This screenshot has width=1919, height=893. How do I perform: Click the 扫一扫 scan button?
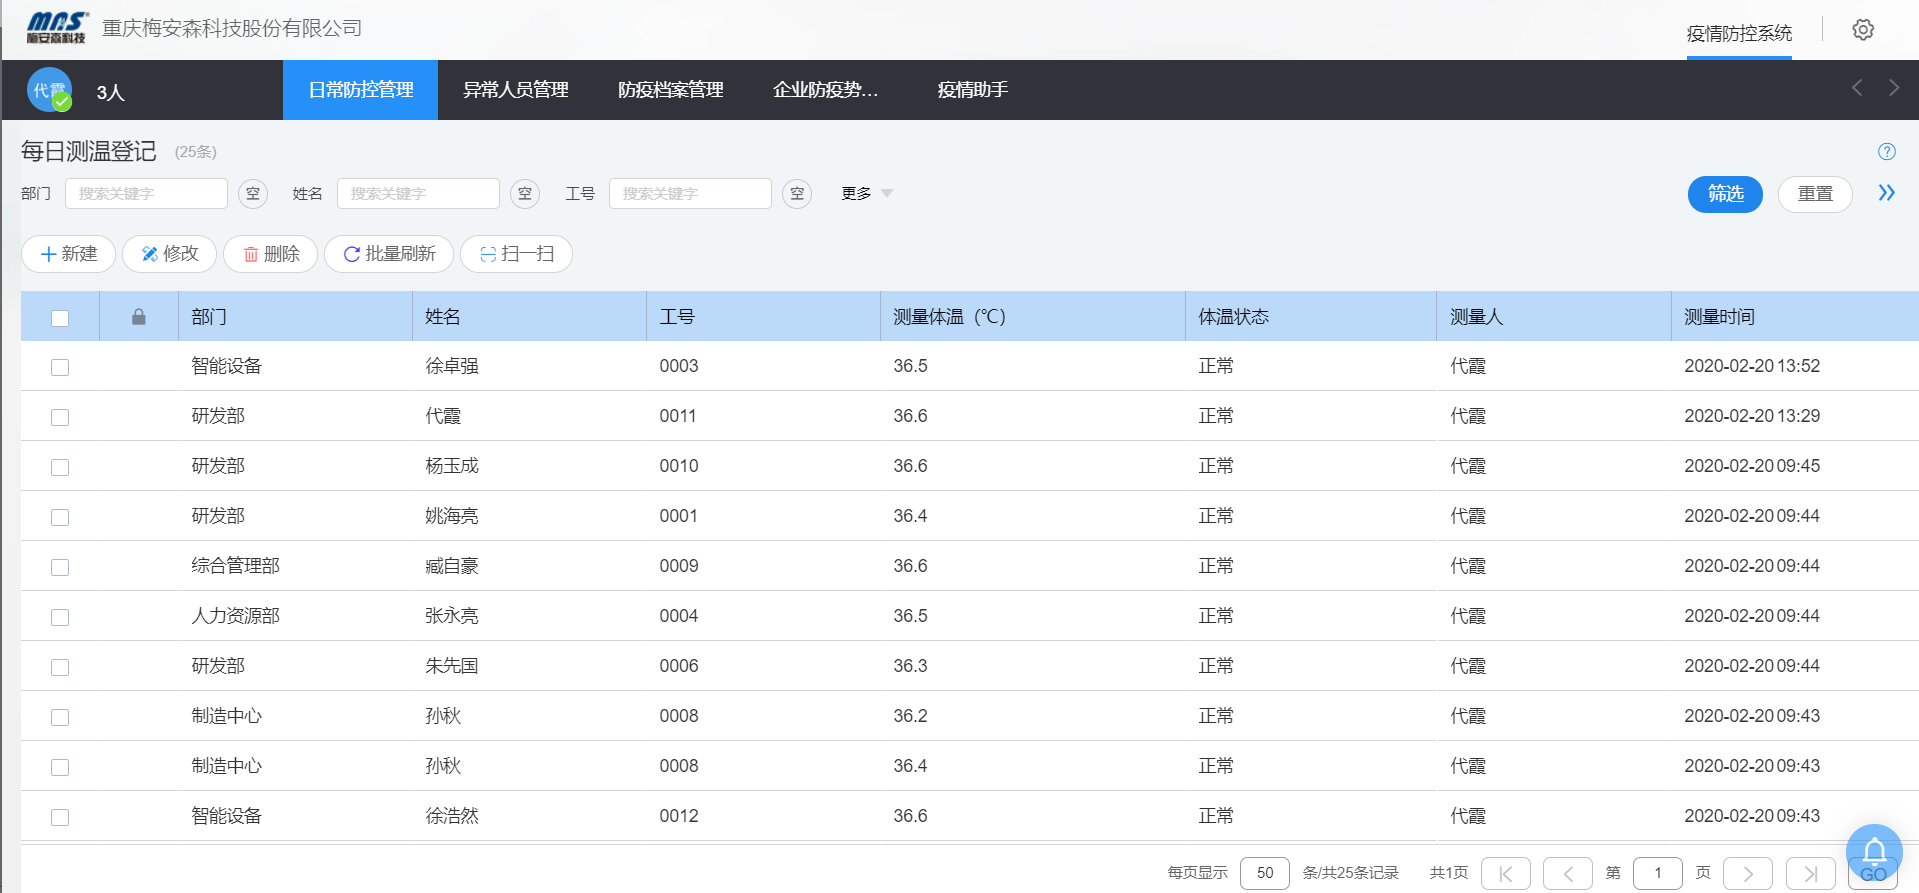click(x=516, y=254)
